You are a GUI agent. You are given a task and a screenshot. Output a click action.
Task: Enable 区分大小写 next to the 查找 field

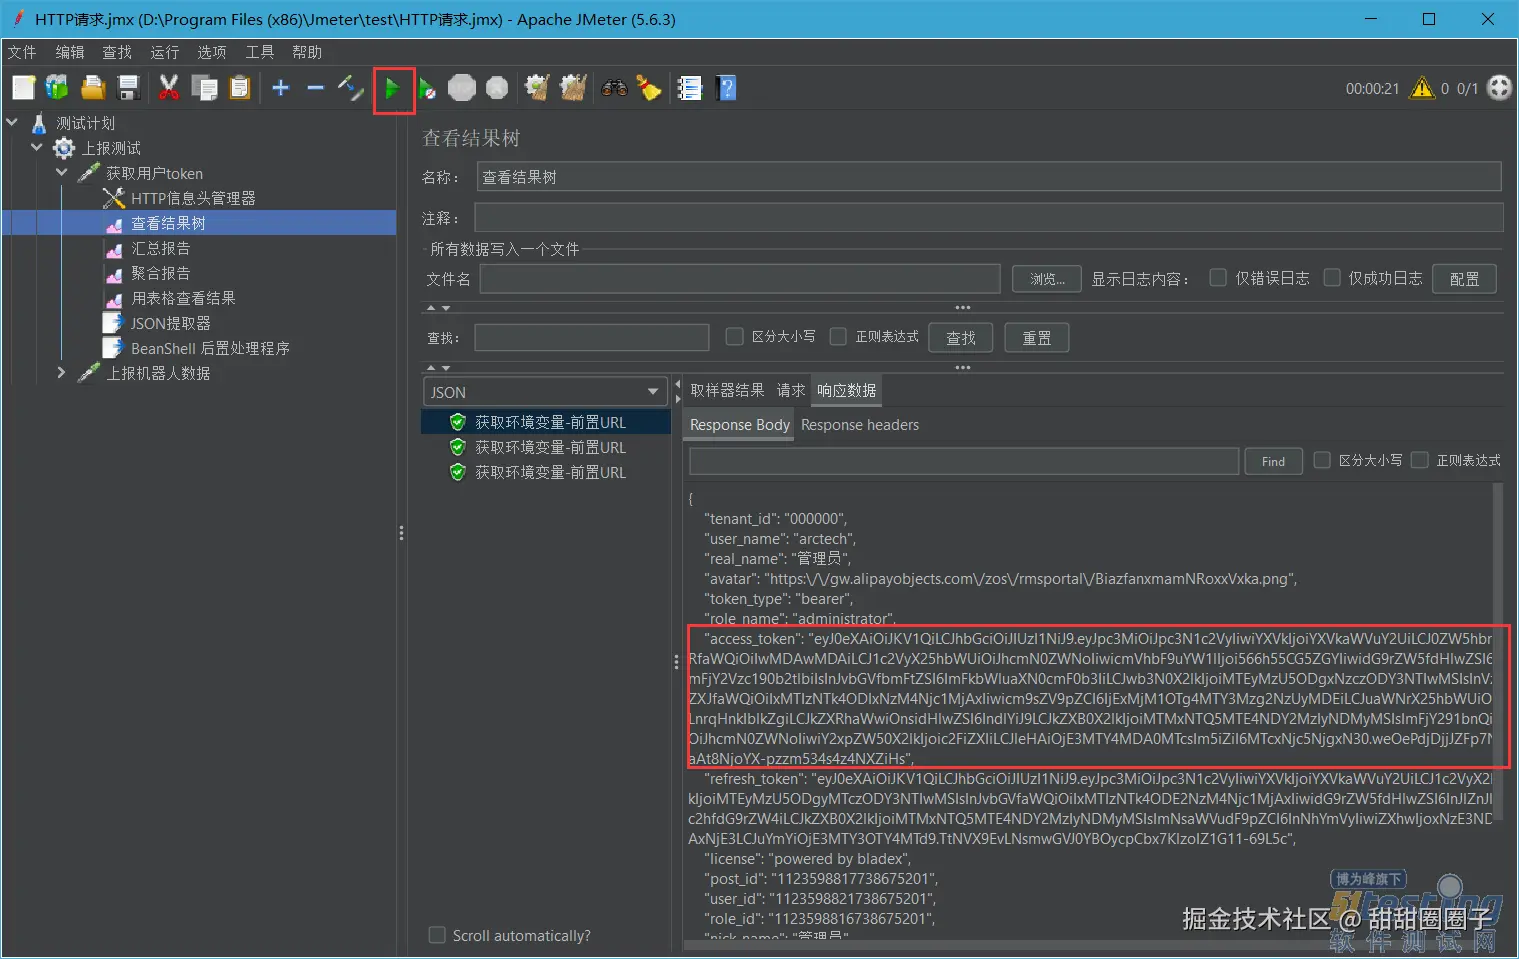coord(734,336)
